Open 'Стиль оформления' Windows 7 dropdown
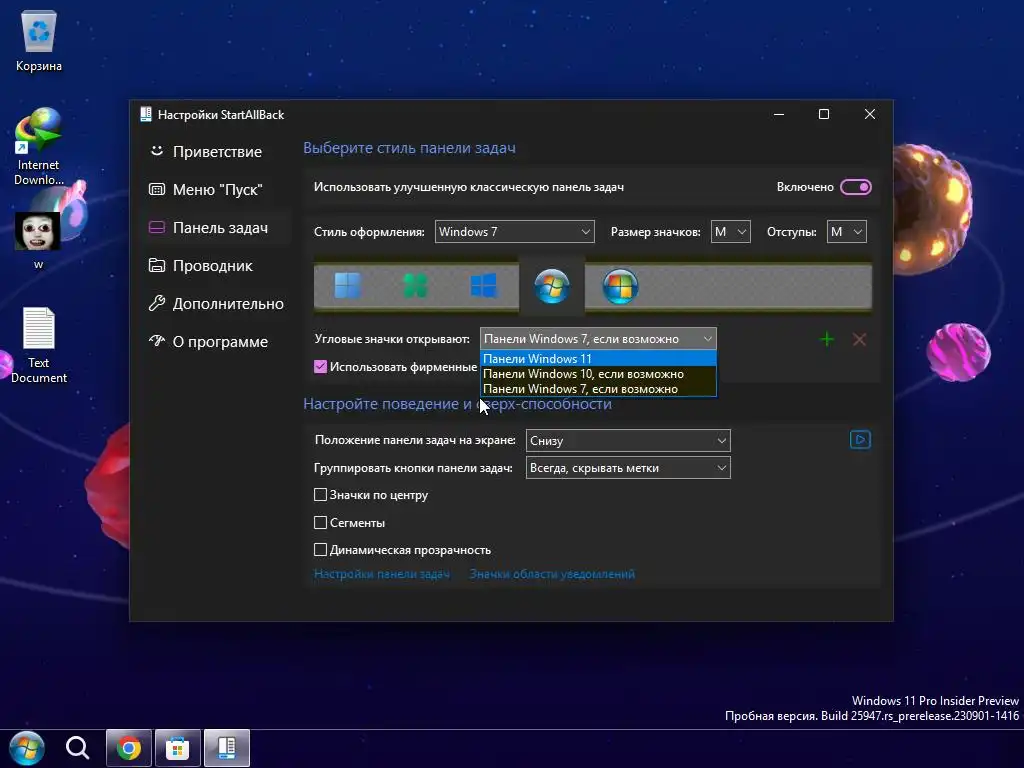The height and width of the screenshot is (768, 1024). tap(515, 232)
